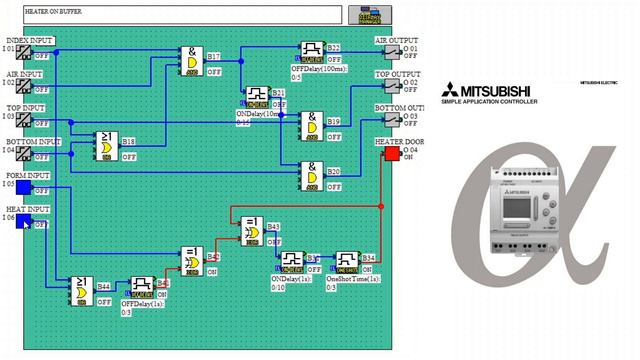
Task: Click the B22 block ID label
Action: [334, 48]
